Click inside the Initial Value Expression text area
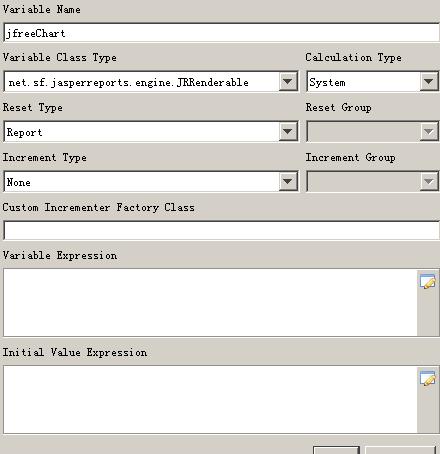Viewport: 440px width, 454px height. click(210, 399)
